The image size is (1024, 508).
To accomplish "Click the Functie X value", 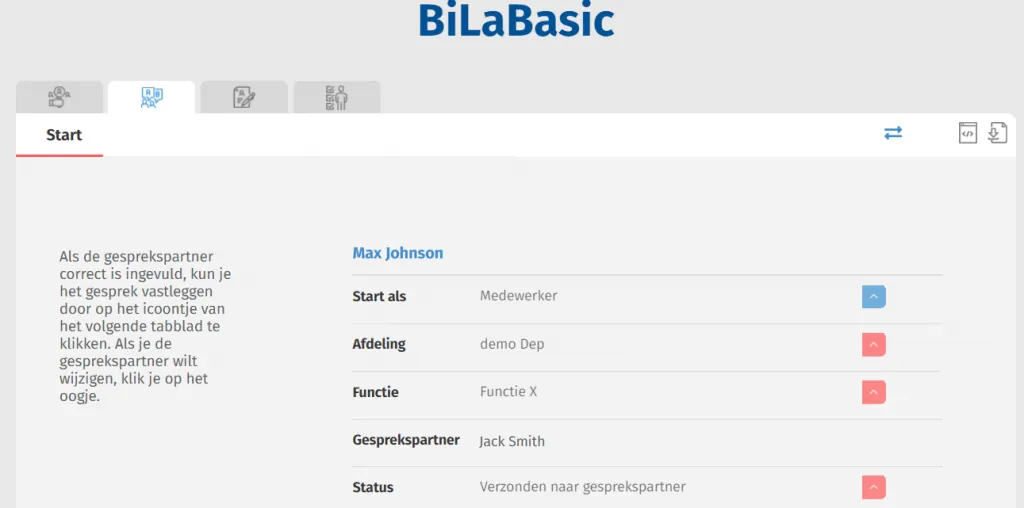I will [x=508, y=392].
